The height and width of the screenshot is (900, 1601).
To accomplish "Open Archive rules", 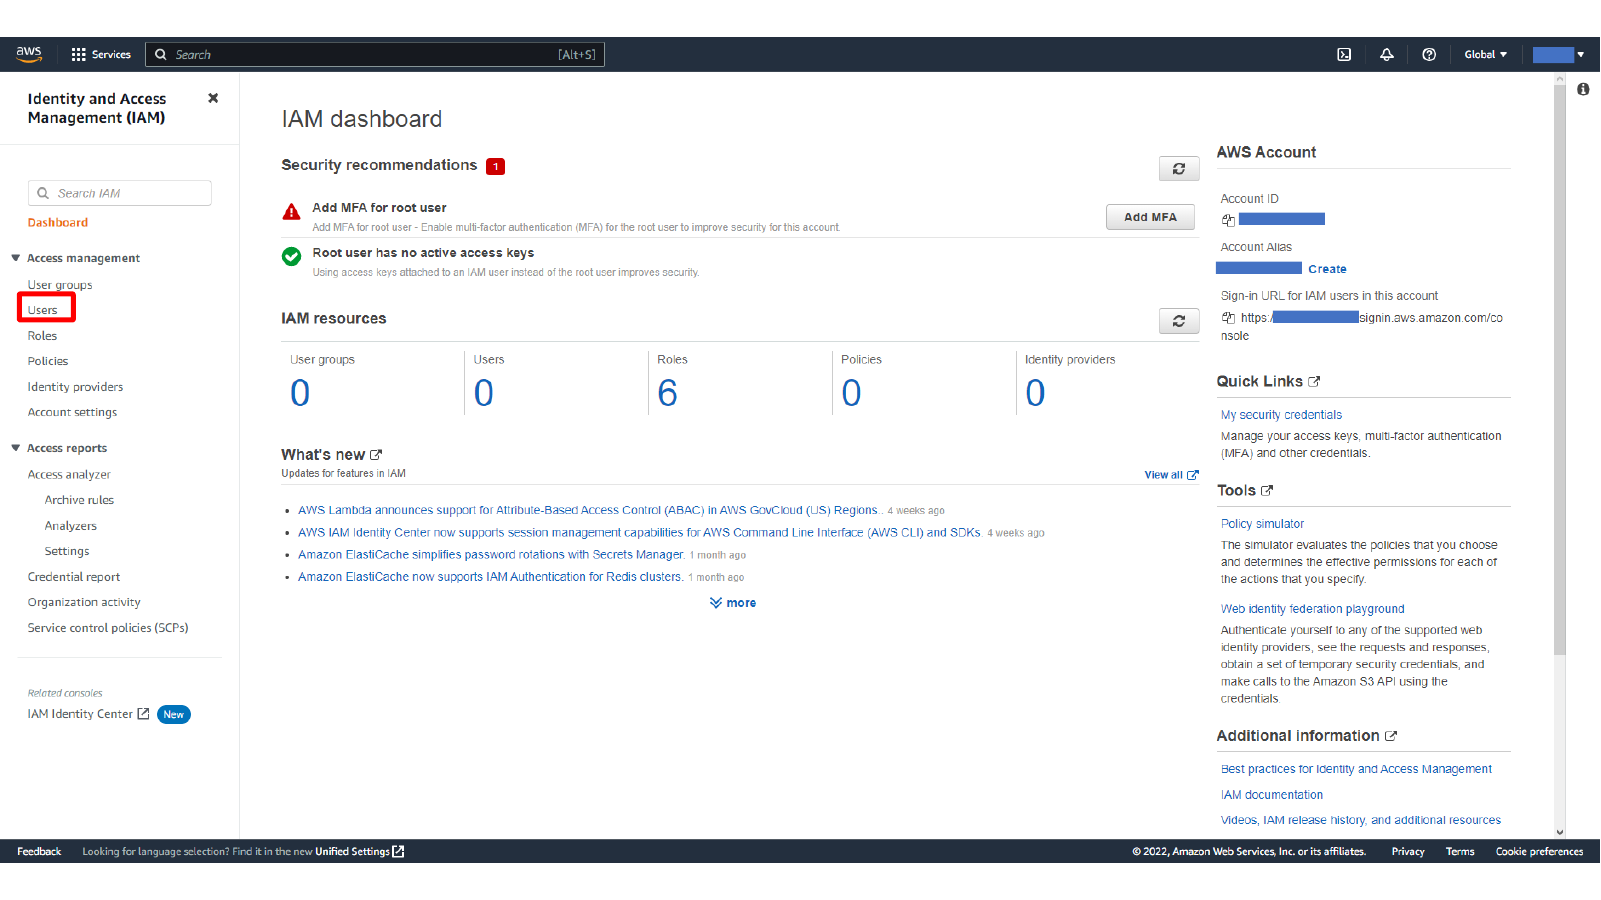I will click(x=79, y=500).
